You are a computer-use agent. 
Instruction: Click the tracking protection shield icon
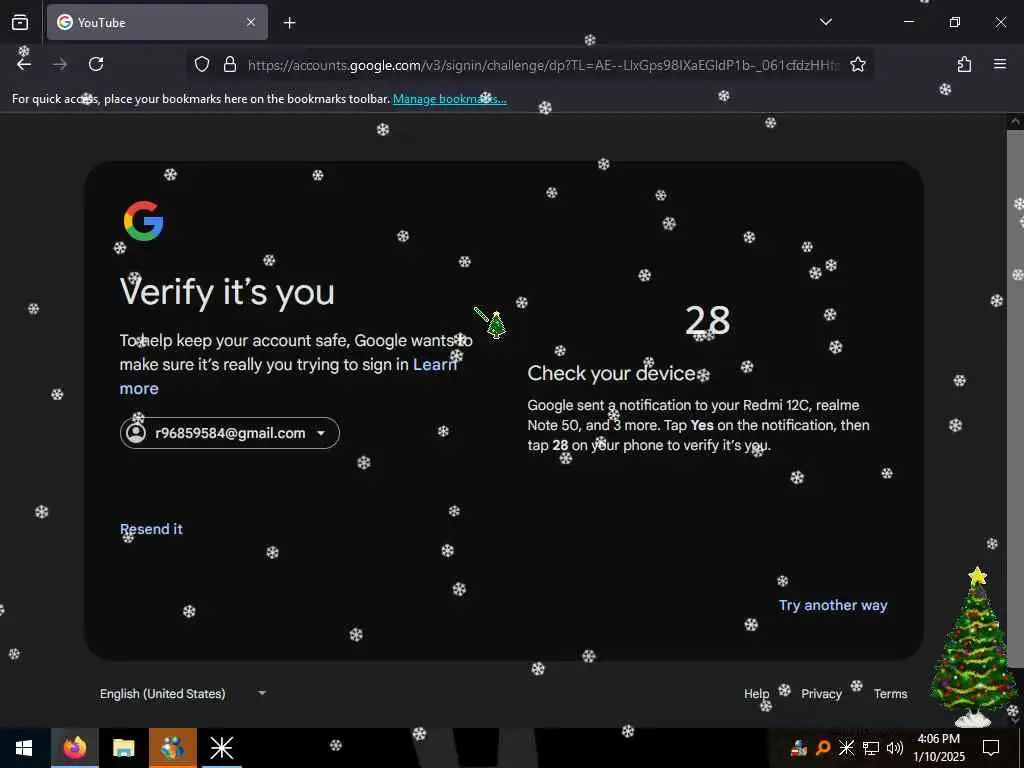pos(202,64)
